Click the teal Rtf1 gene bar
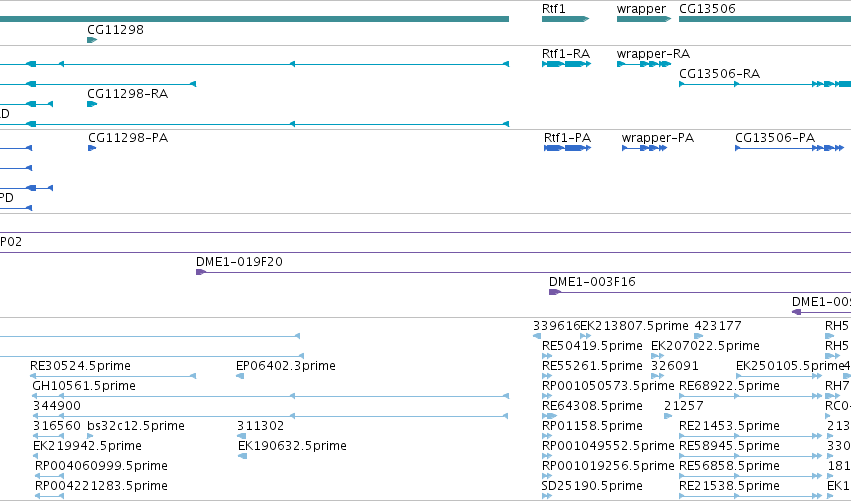This screenshot has width=851, height=501. (565, 19)
